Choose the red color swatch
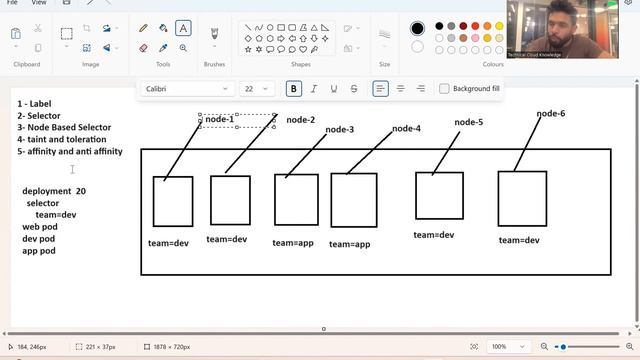 pos(475,26)
